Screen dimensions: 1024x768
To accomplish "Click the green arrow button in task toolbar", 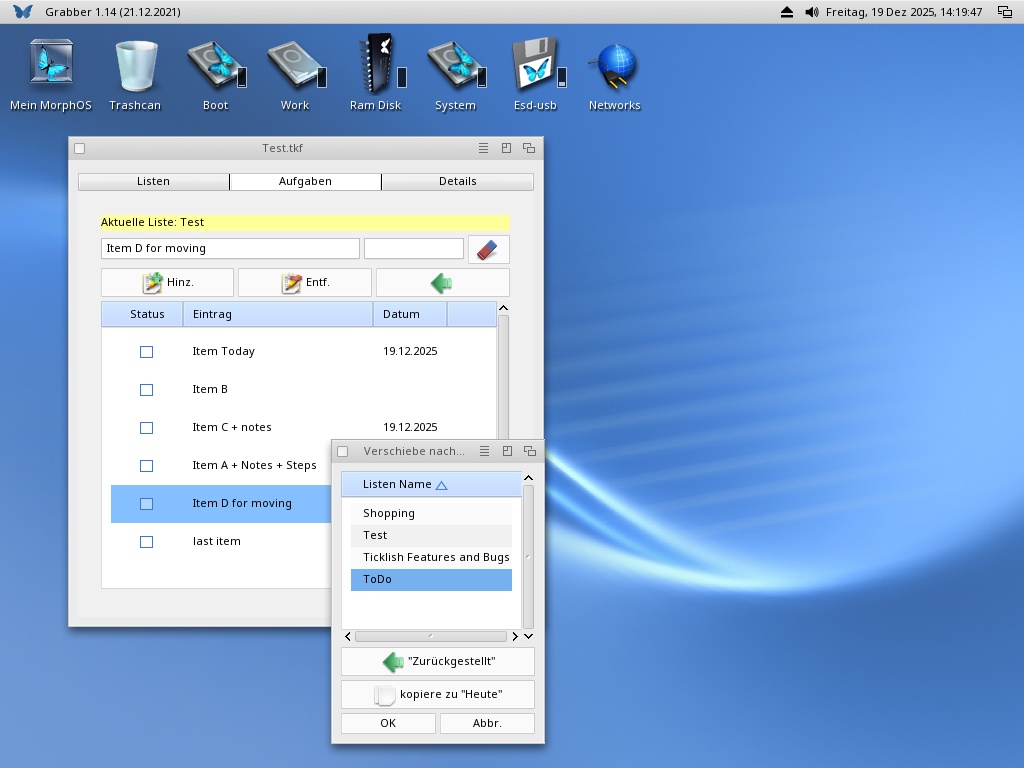I will pos(442,283).
